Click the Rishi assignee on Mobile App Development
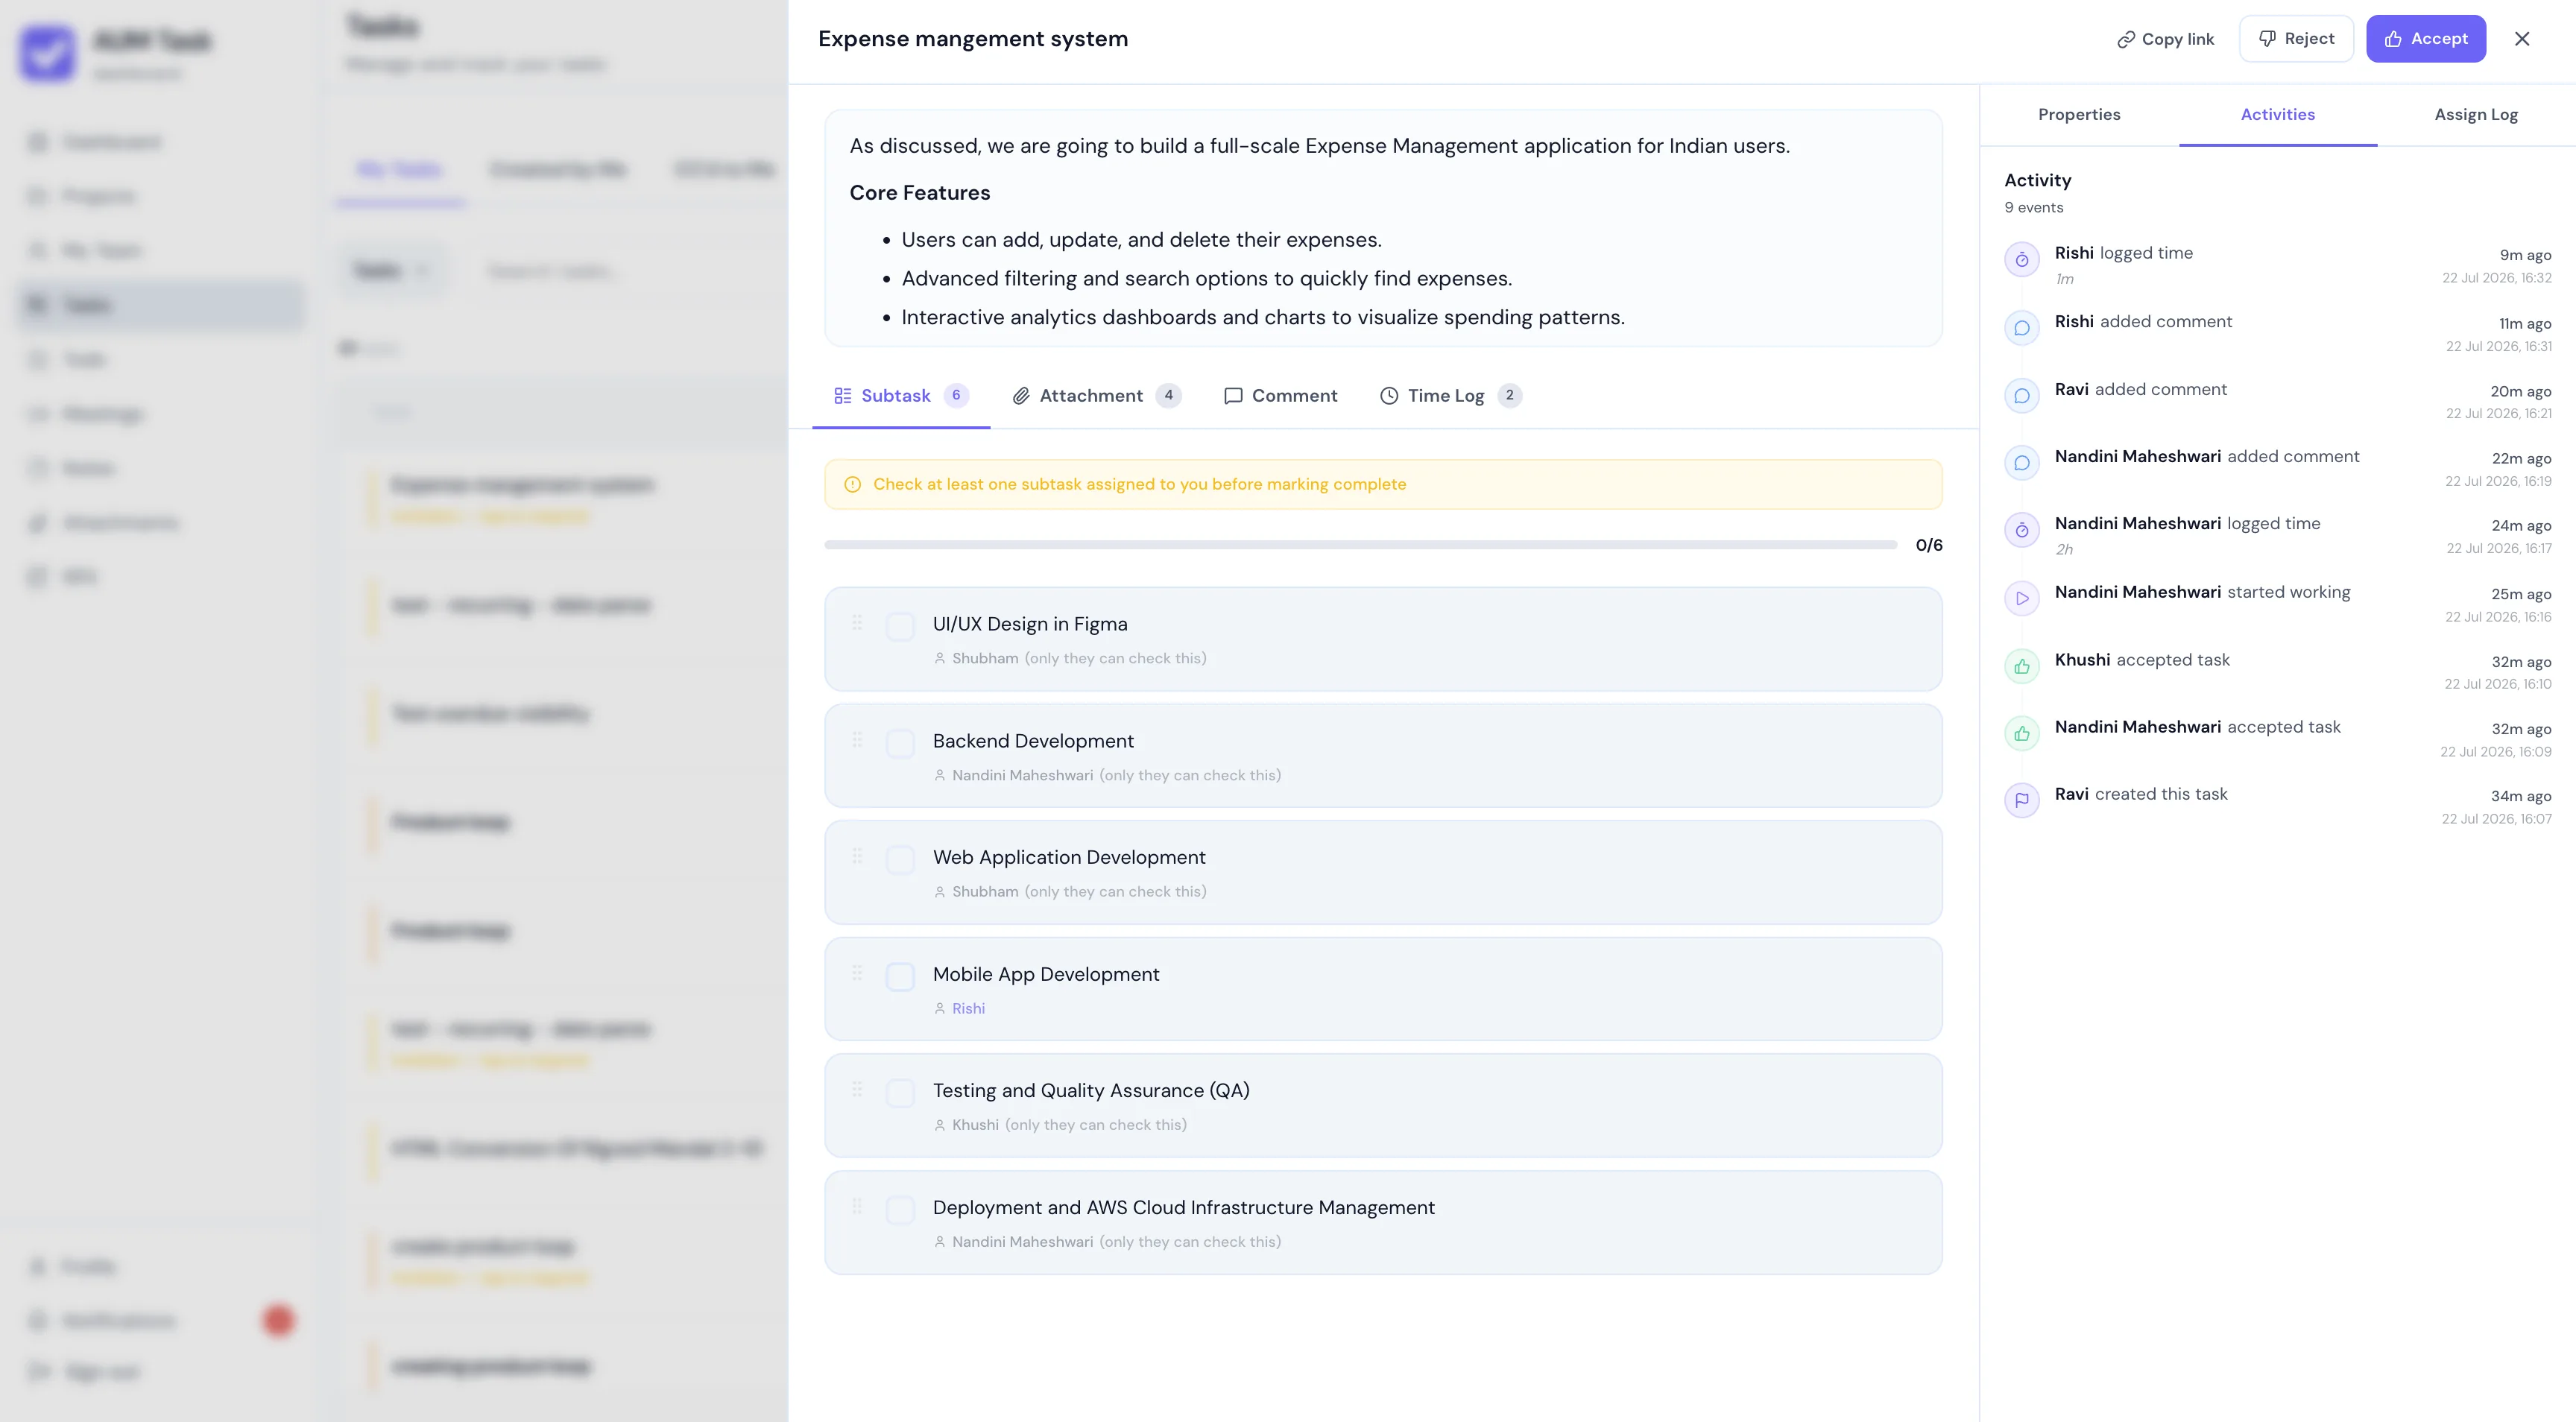 click(968, 1009)
